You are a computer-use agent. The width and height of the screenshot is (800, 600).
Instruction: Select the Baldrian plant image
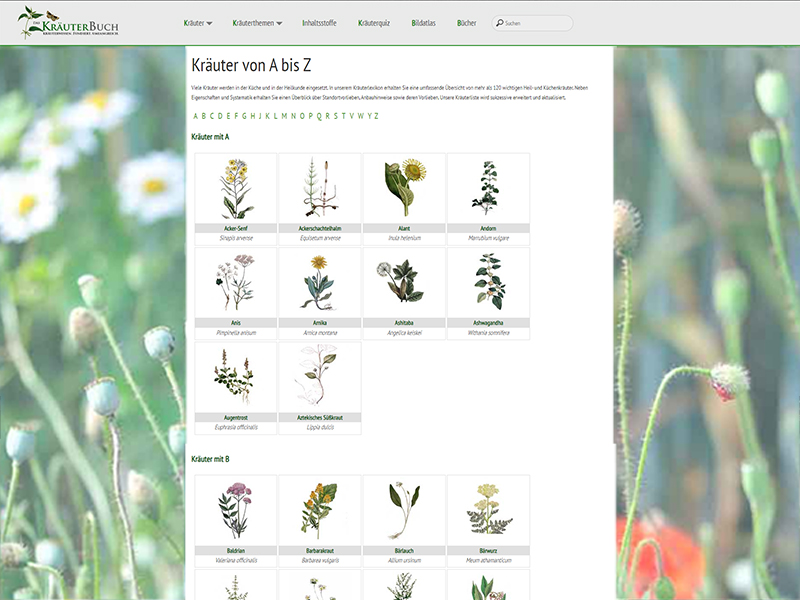click(x=236, y=510)
